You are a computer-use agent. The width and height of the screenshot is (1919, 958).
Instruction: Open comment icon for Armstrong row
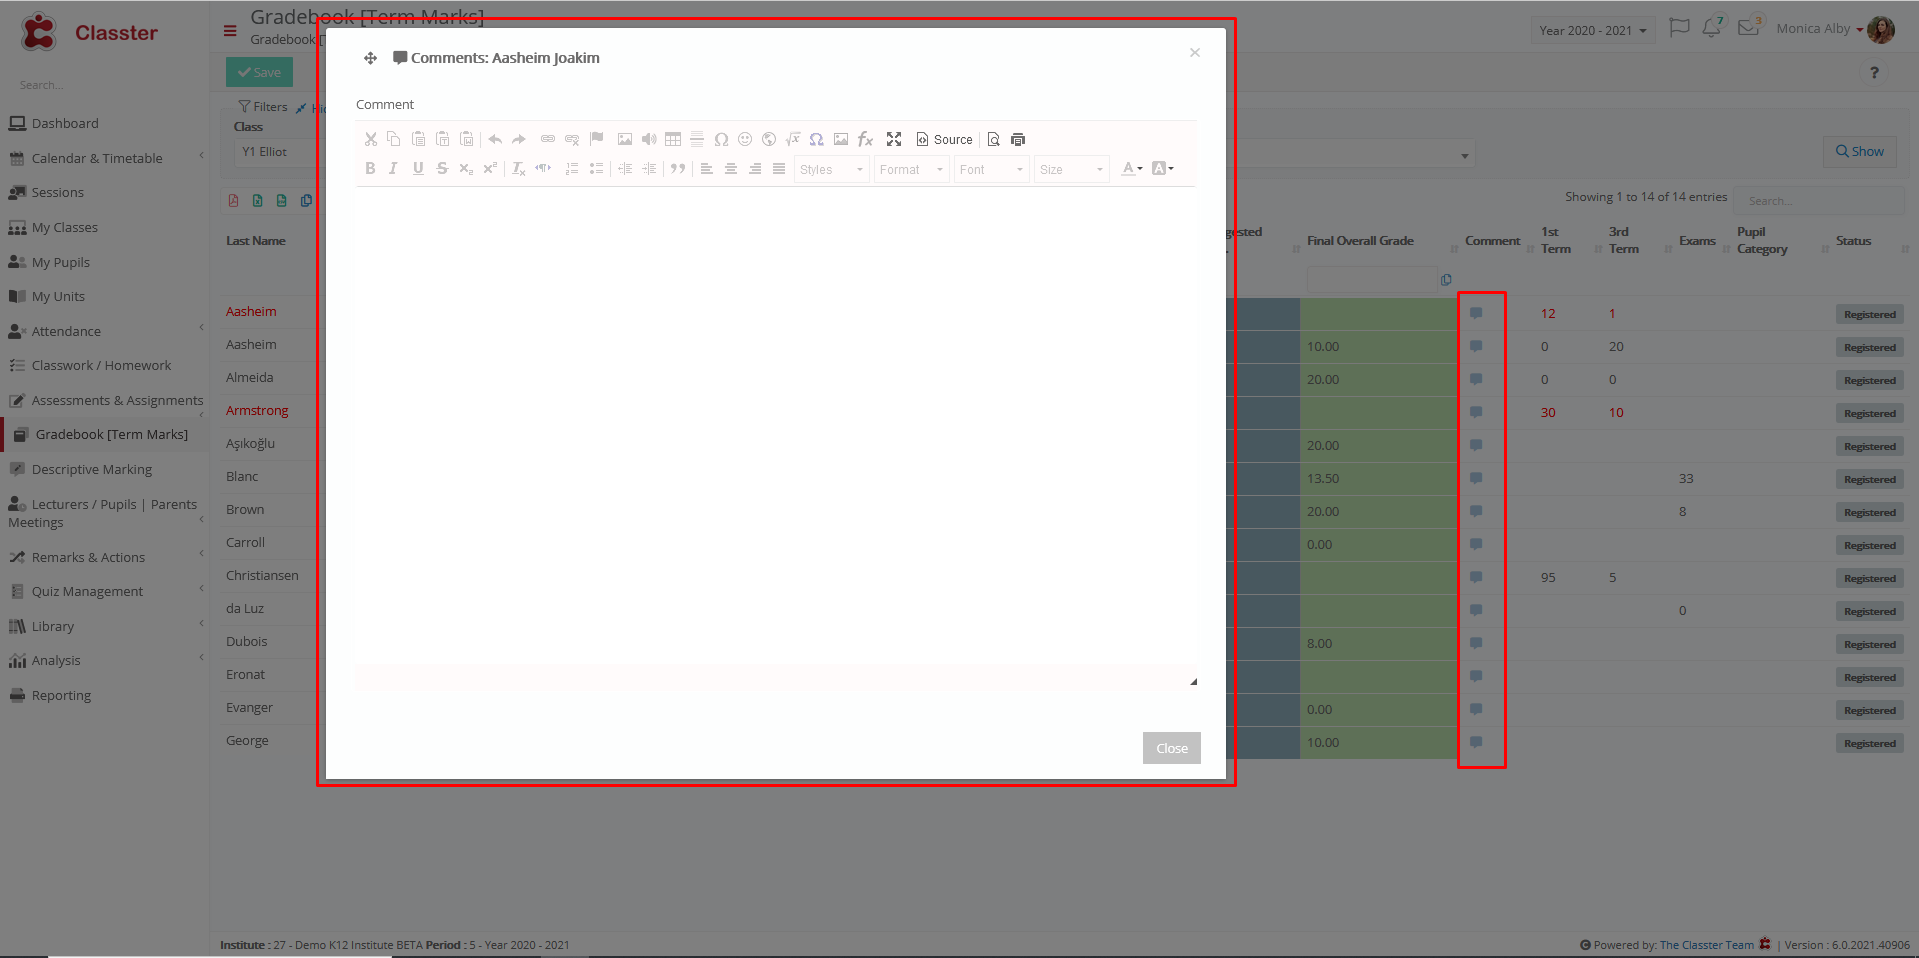pyautogui.click(x=1476, y=412)
